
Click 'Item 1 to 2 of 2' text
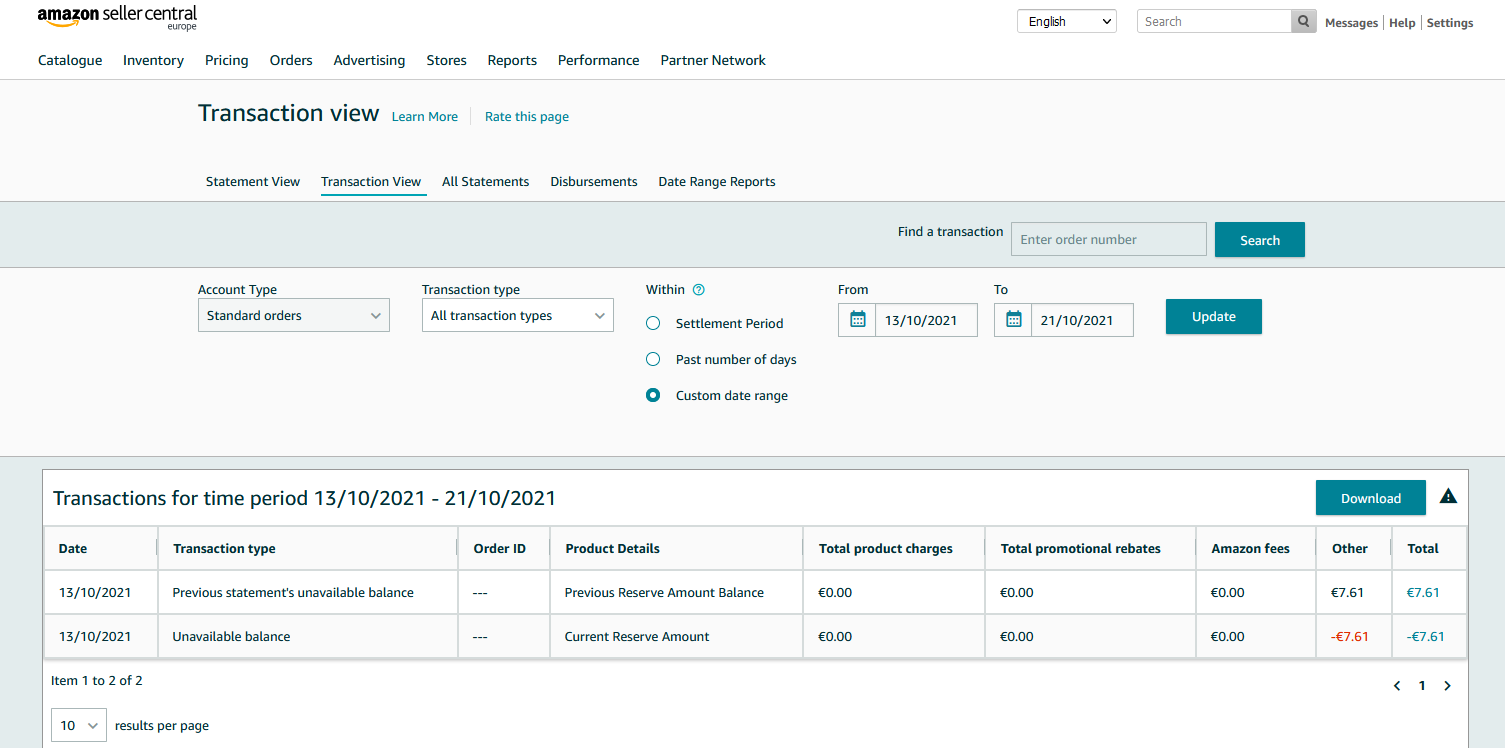point(97,680)
